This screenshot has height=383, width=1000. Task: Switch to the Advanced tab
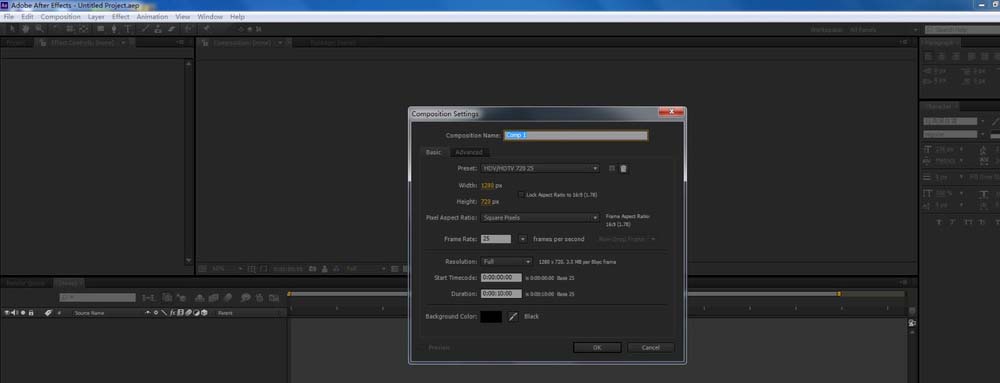469,152
